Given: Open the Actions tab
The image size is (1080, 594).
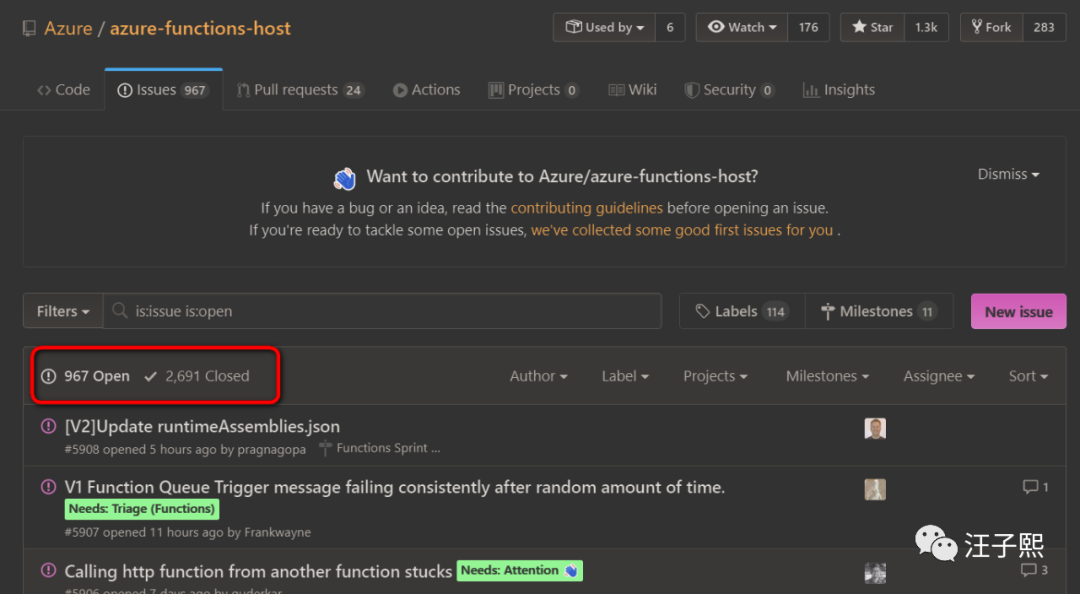Looking at the screenshot, I should [x=426, y=90].
